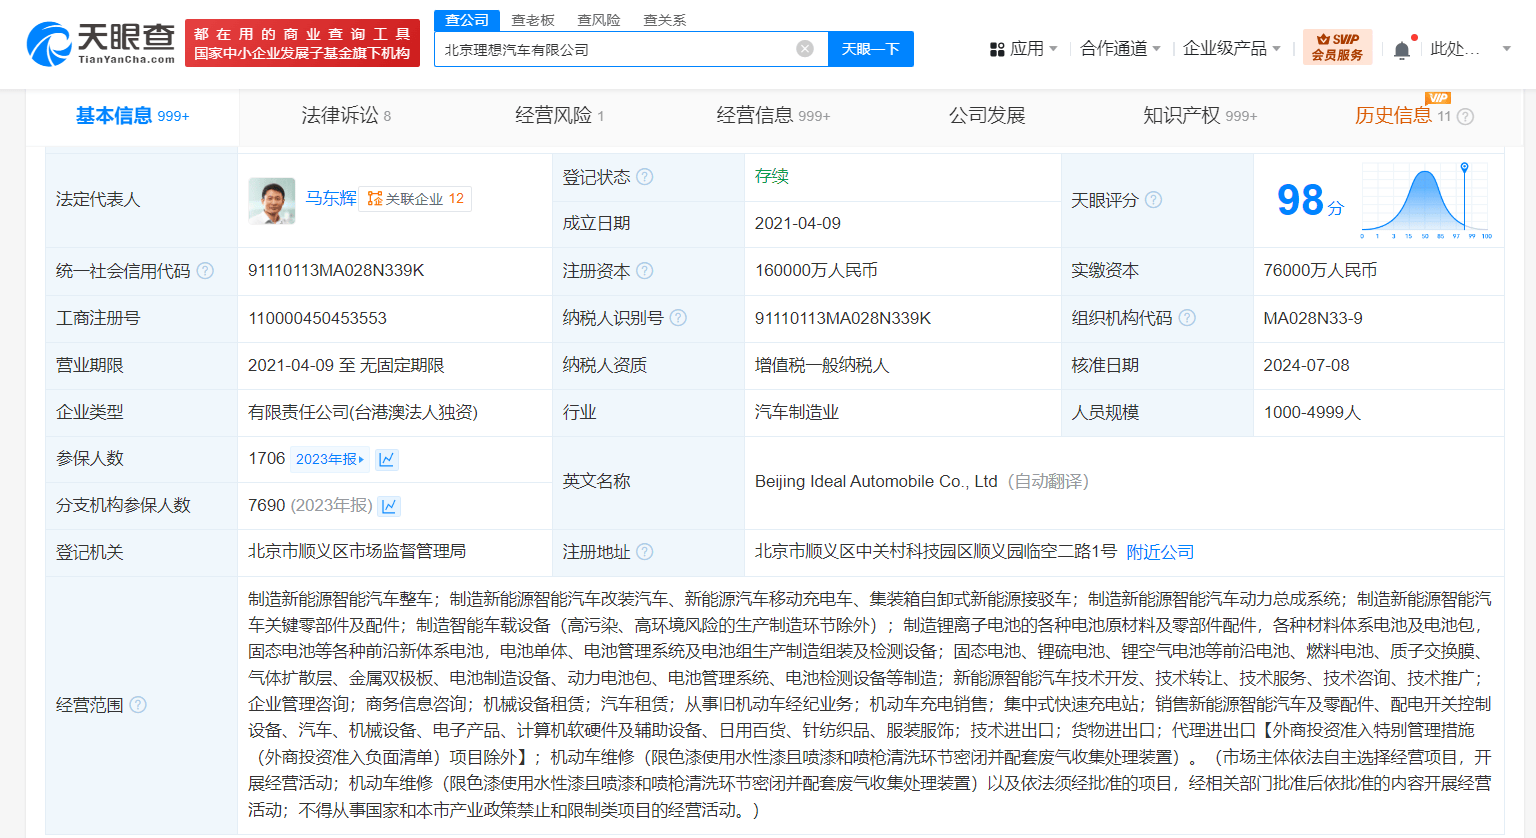Click the notification bell icon
The width and height of the screenshot is (1536, 838).
click(1402, 48)
